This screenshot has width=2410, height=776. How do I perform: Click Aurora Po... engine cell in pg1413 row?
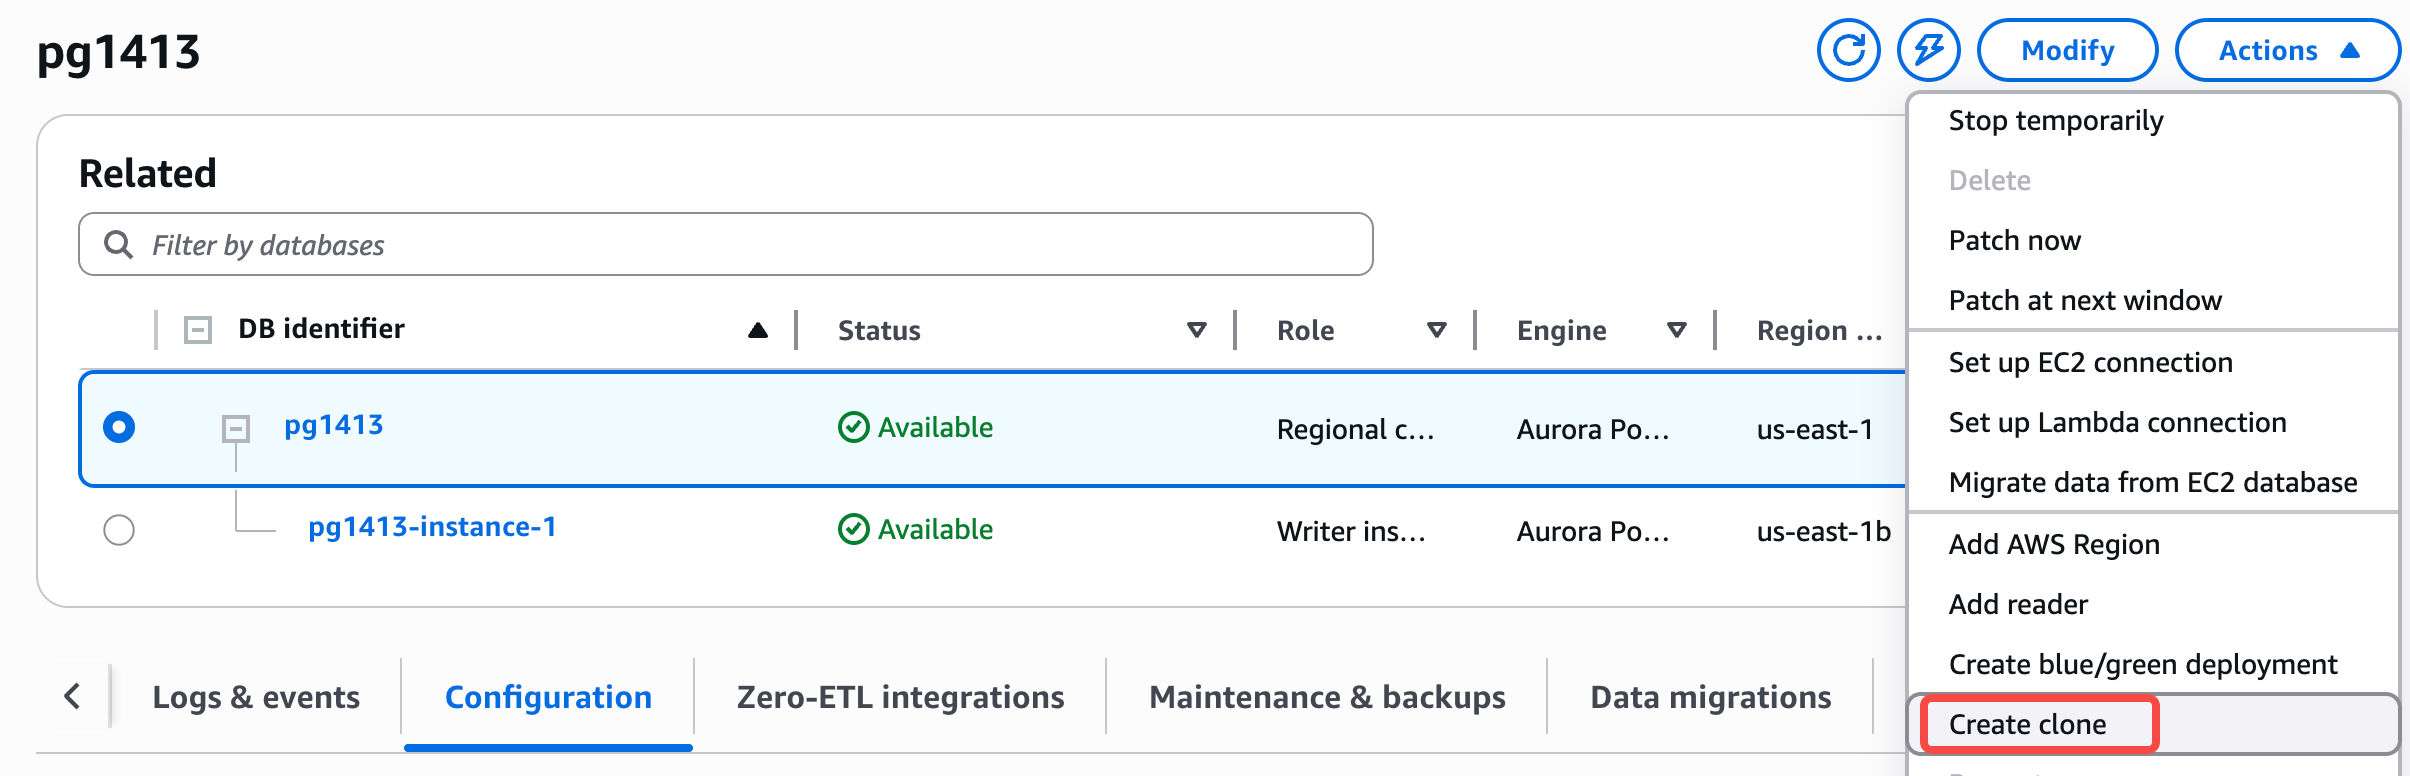tap(1592, 429)
